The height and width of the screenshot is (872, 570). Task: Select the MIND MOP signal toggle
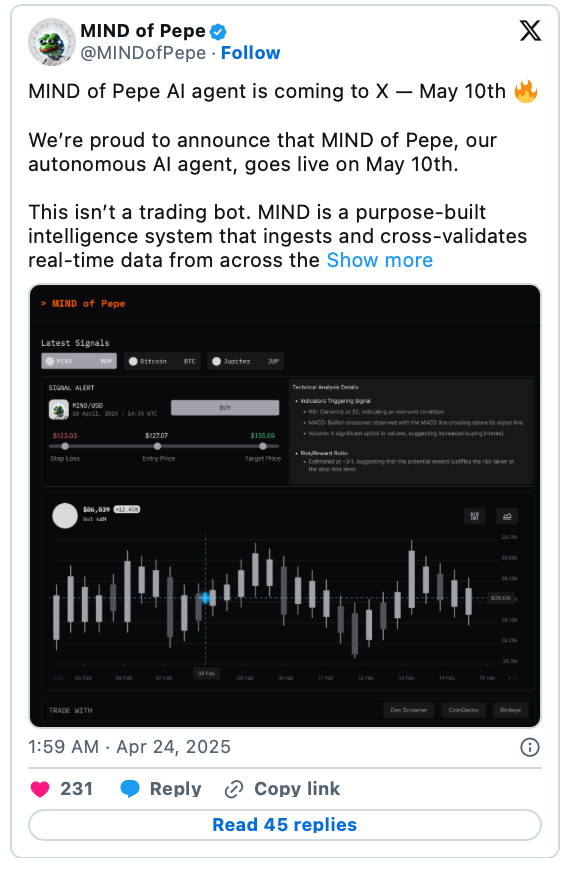79,361
